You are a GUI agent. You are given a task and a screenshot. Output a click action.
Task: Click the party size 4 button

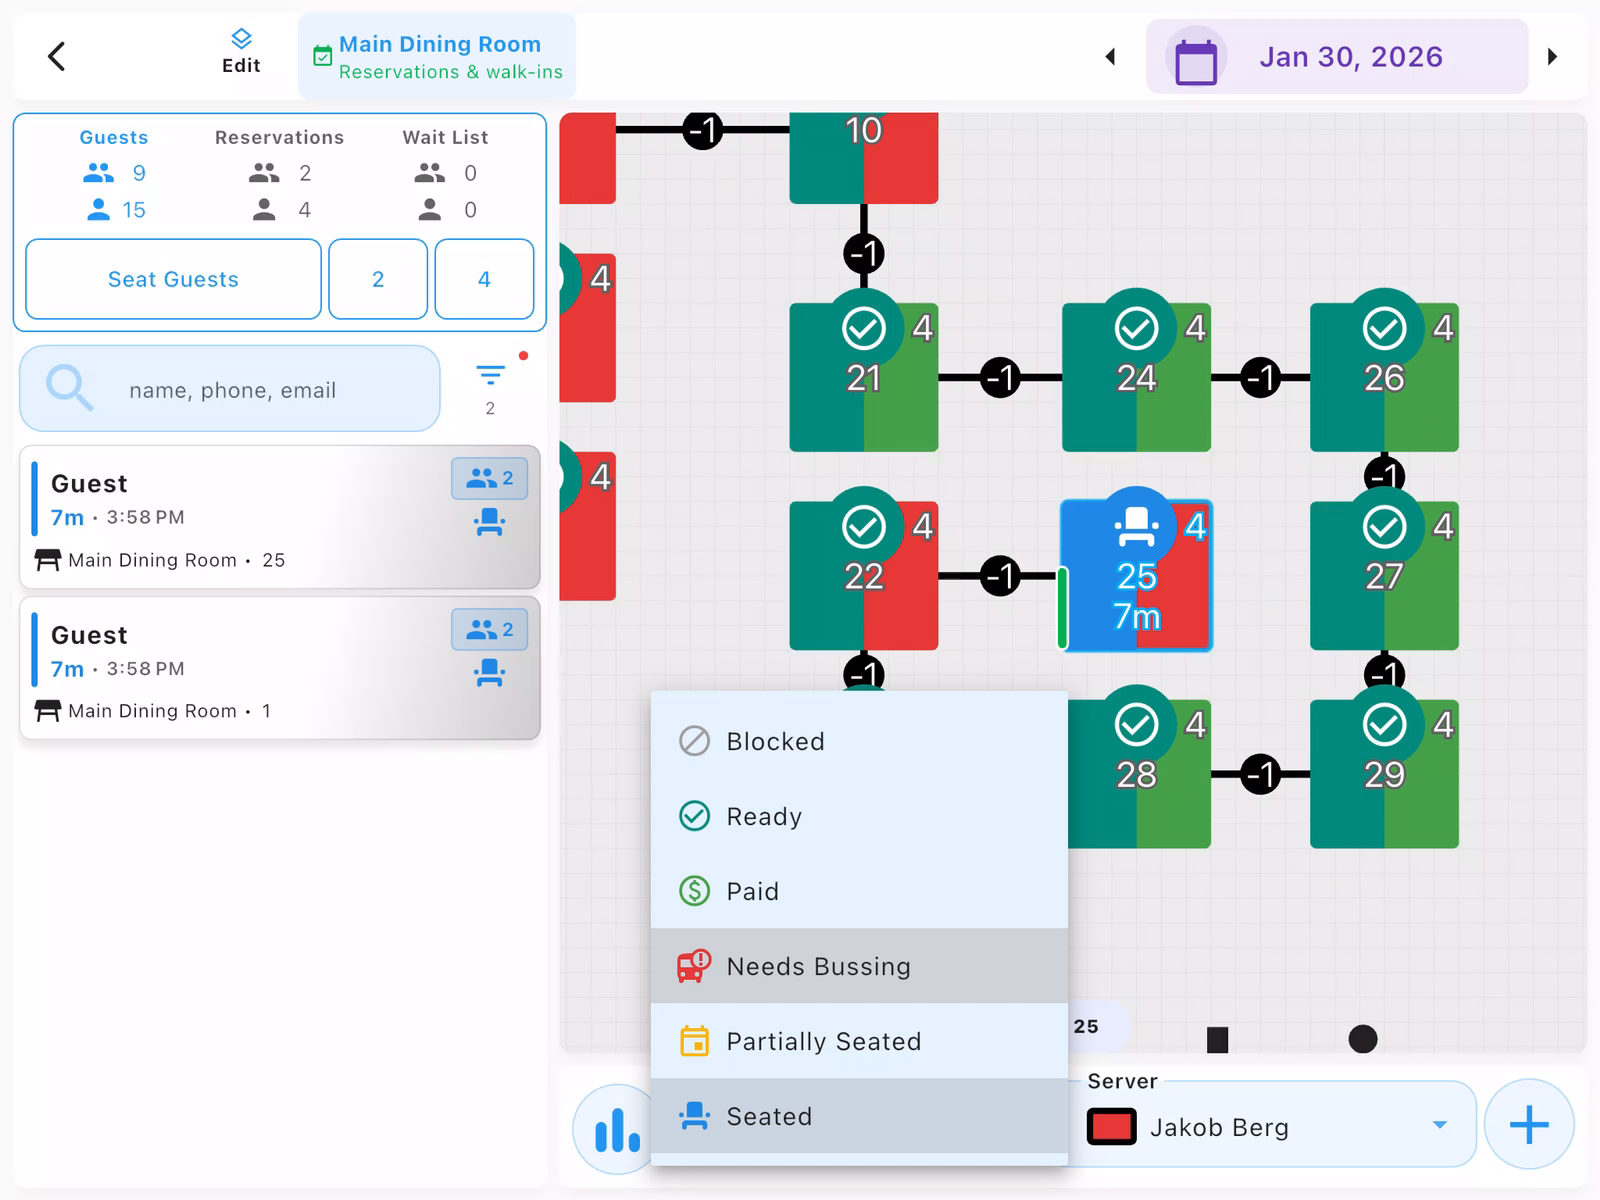(484, 280)
